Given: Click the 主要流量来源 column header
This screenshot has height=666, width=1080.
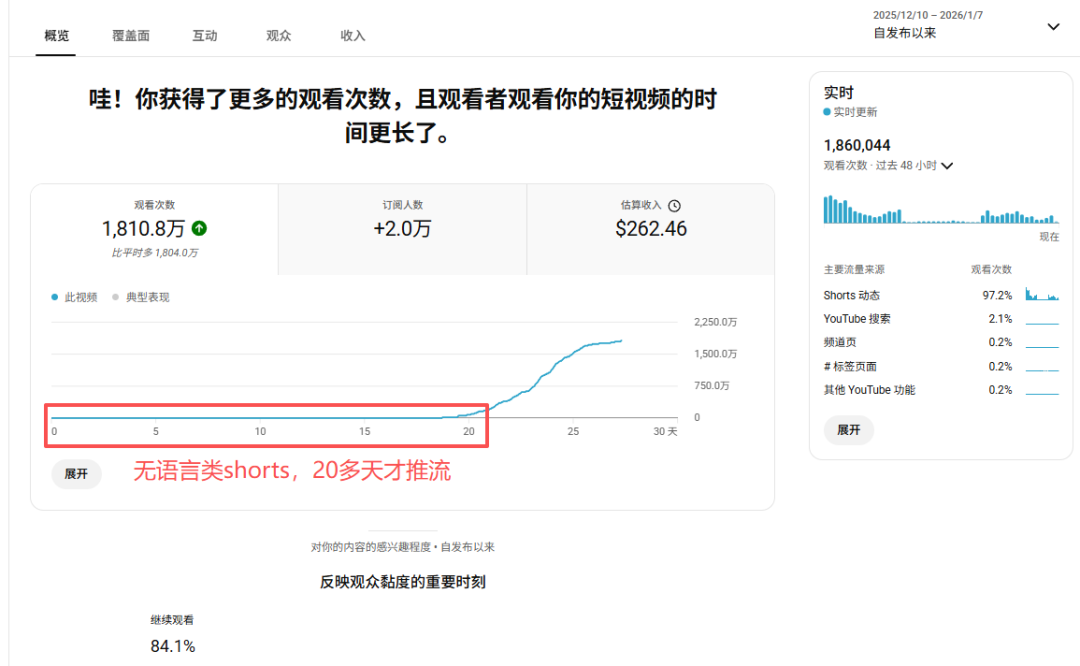Looking at the screenshot, I should pos(854,269).
